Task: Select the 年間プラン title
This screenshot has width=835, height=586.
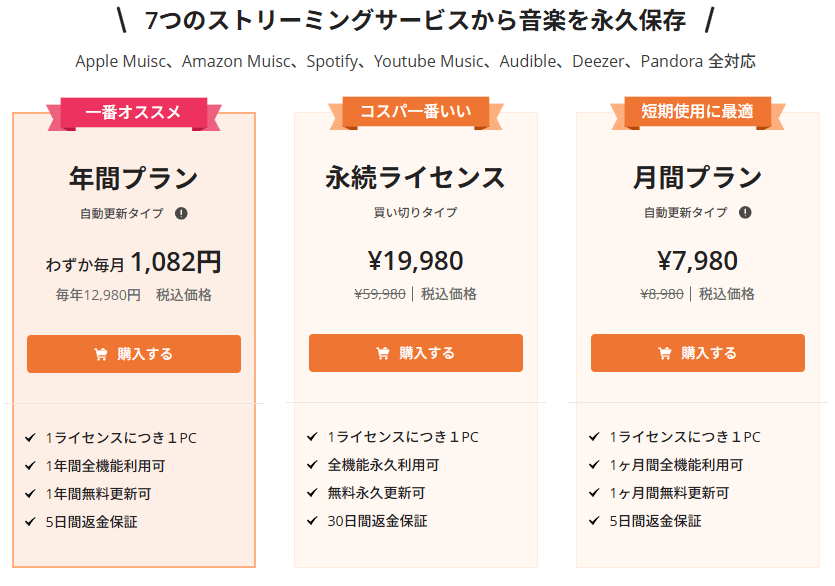Action: point(134,178)
